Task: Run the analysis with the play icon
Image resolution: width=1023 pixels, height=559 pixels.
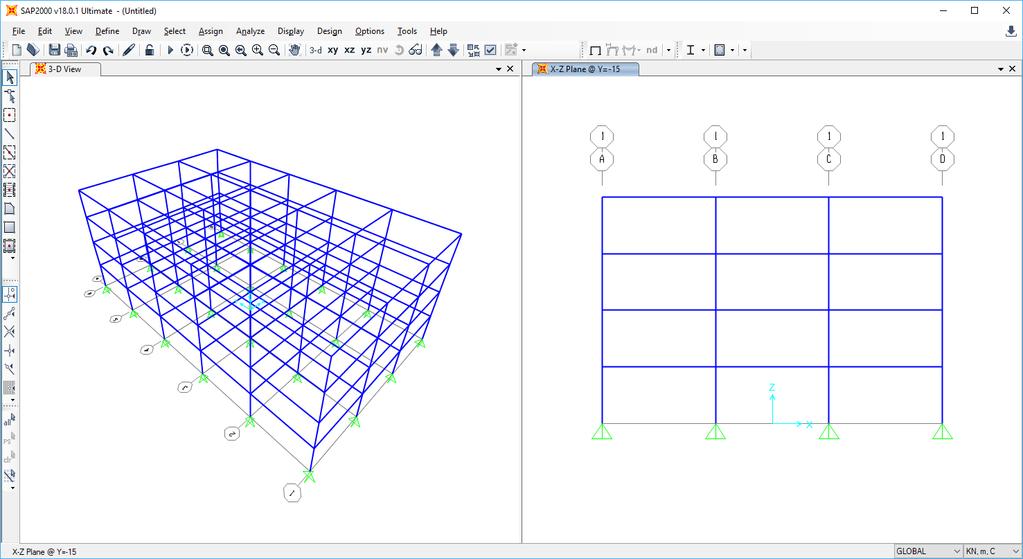Action: 170,50
